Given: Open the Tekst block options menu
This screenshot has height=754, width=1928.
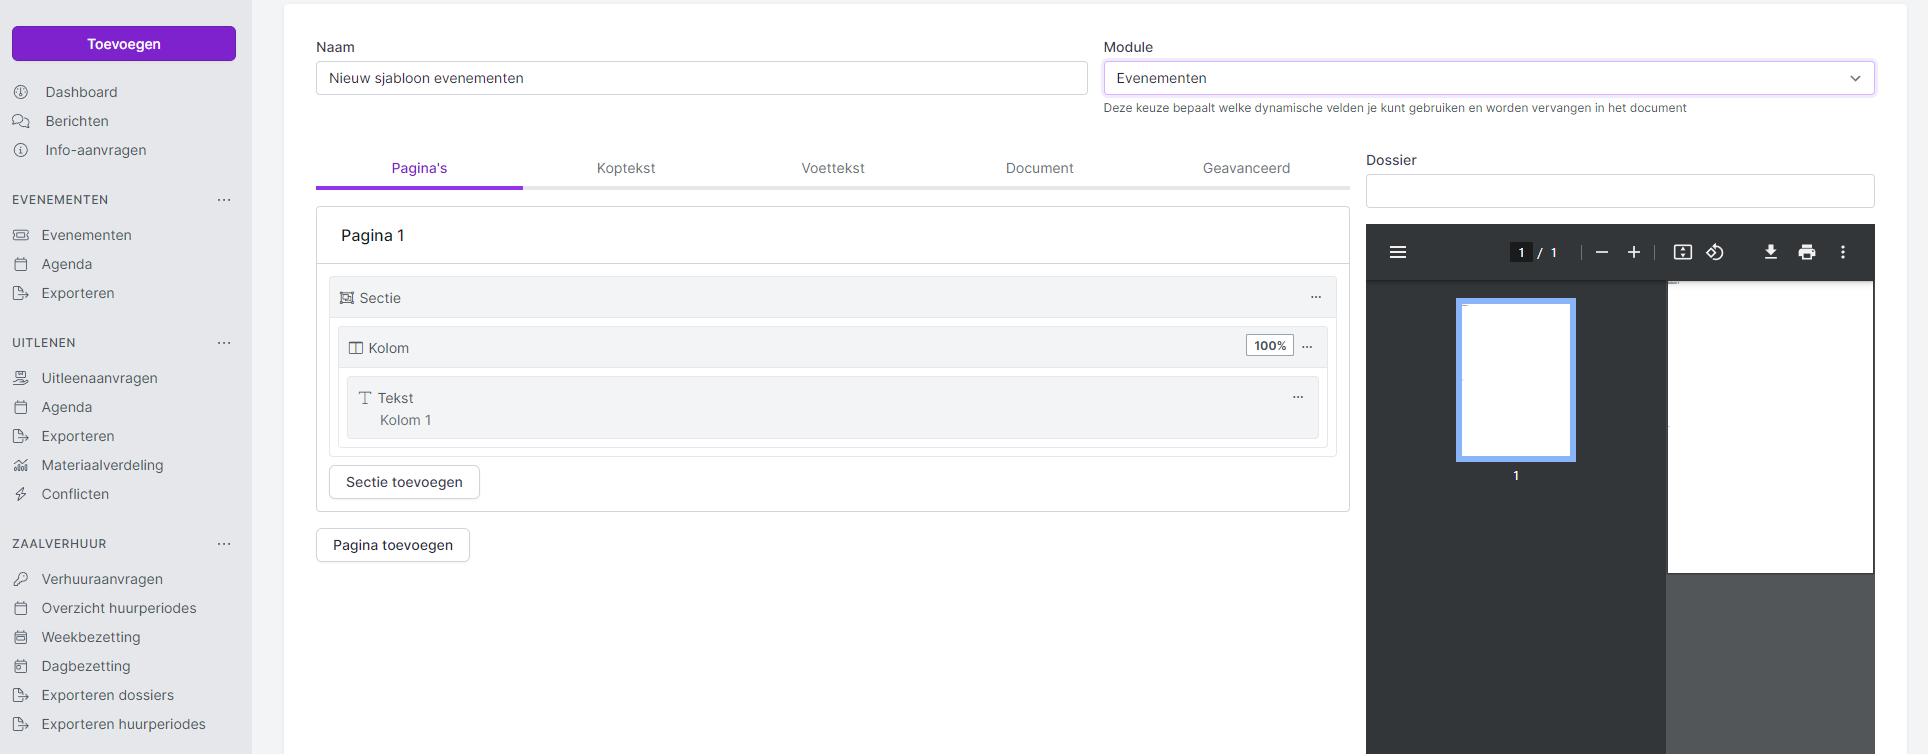Looking at the screenshot, I should pos(1298,397).
